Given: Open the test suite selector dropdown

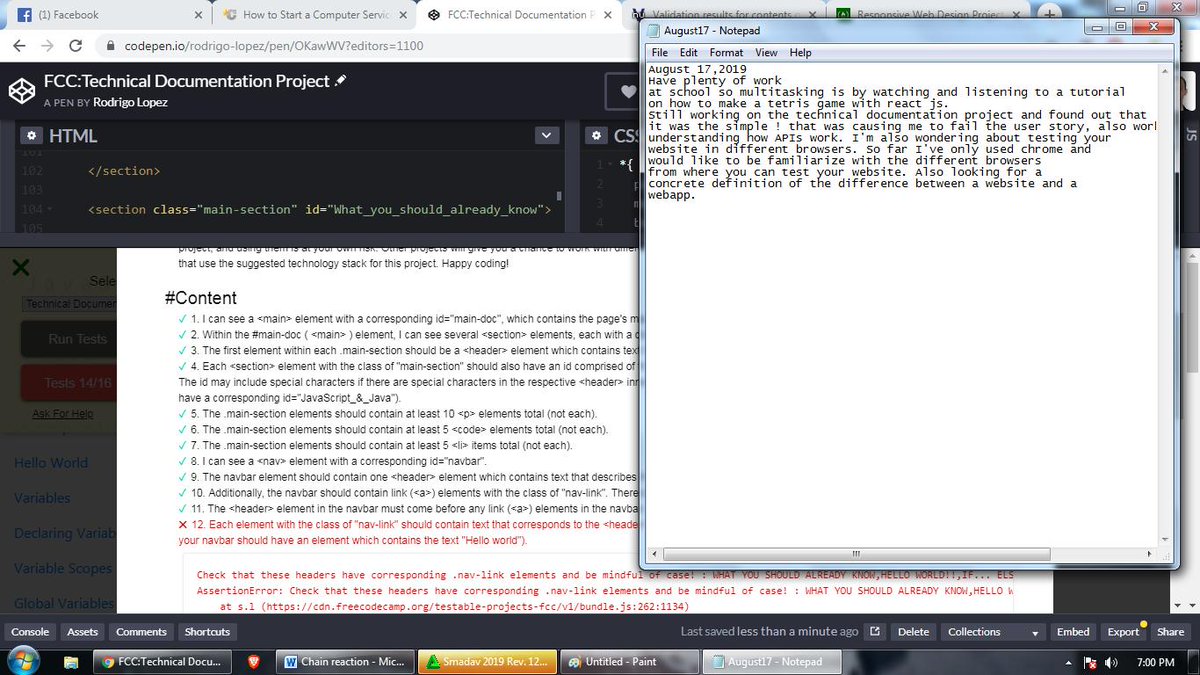Looking at the screenshot, I should coord(70,303).
